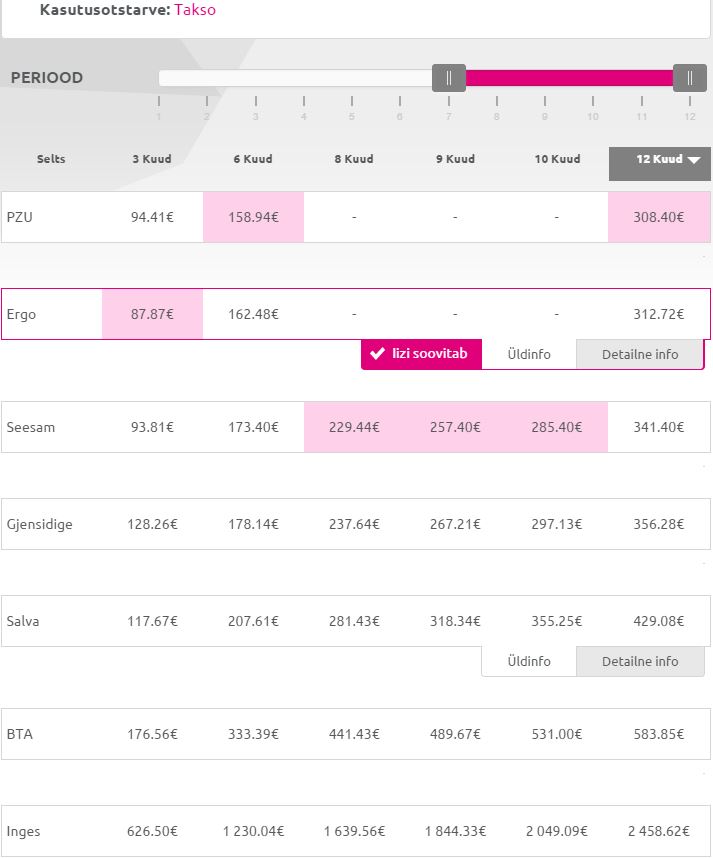713x858 pixels.
Task: Open Üldinfo tab under Salva row
Action: 529,661
